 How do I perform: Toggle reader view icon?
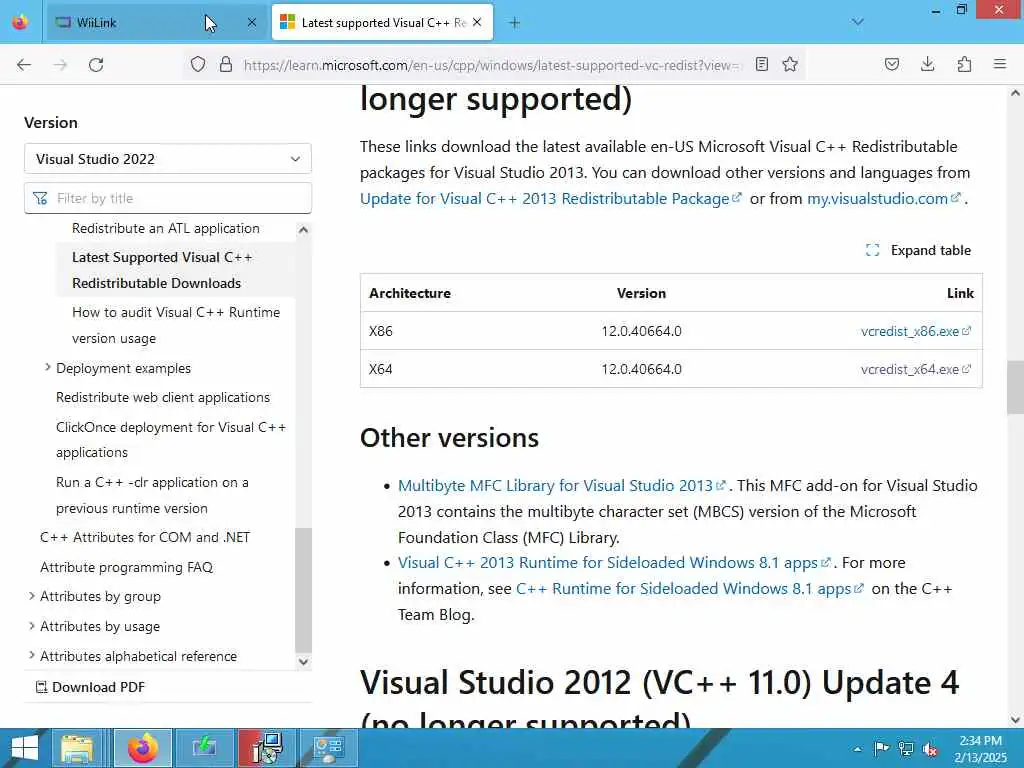(x=761, y=64)
